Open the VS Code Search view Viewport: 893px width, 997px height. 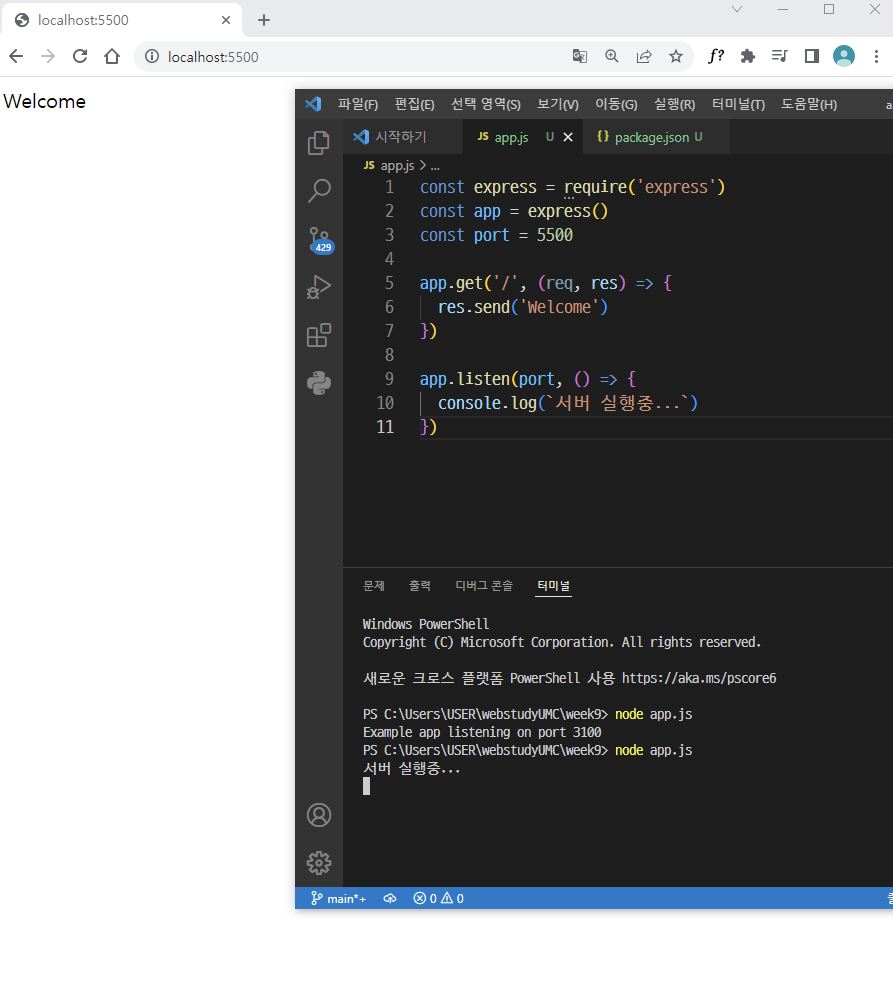[319, 190]
